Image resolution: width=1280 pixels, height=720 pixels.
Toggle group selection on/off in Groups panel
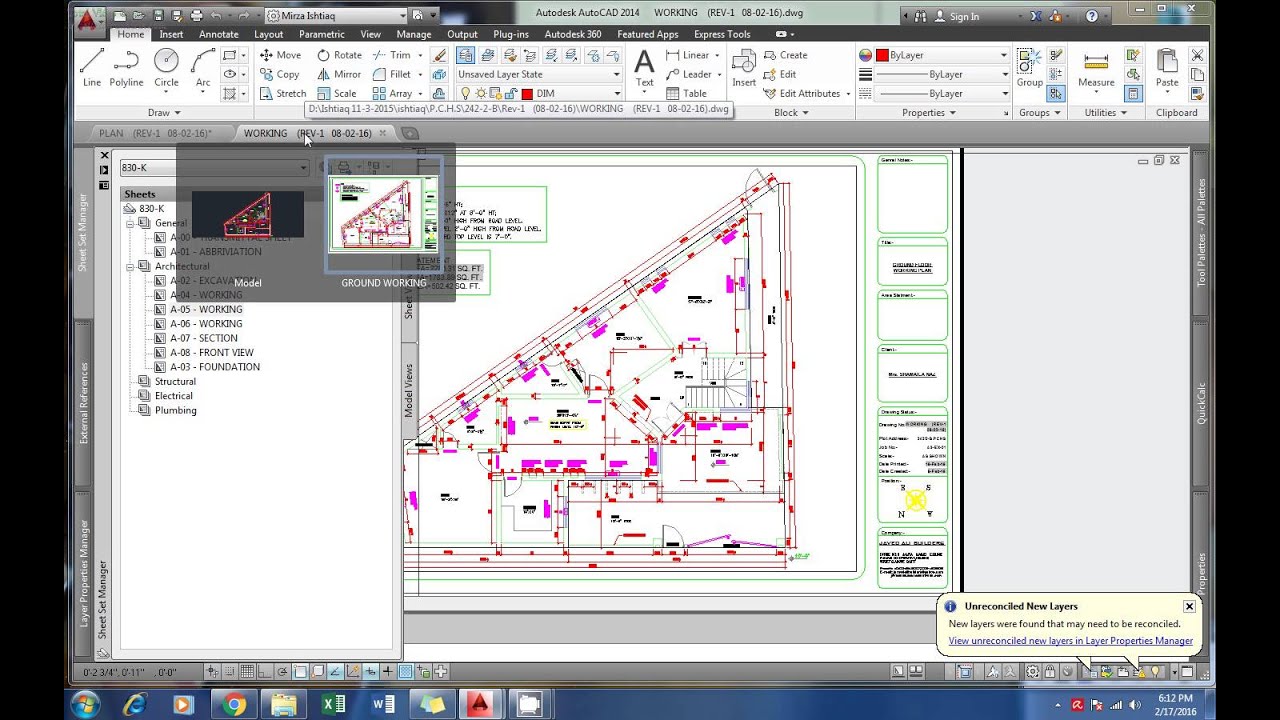point(1056,93)
